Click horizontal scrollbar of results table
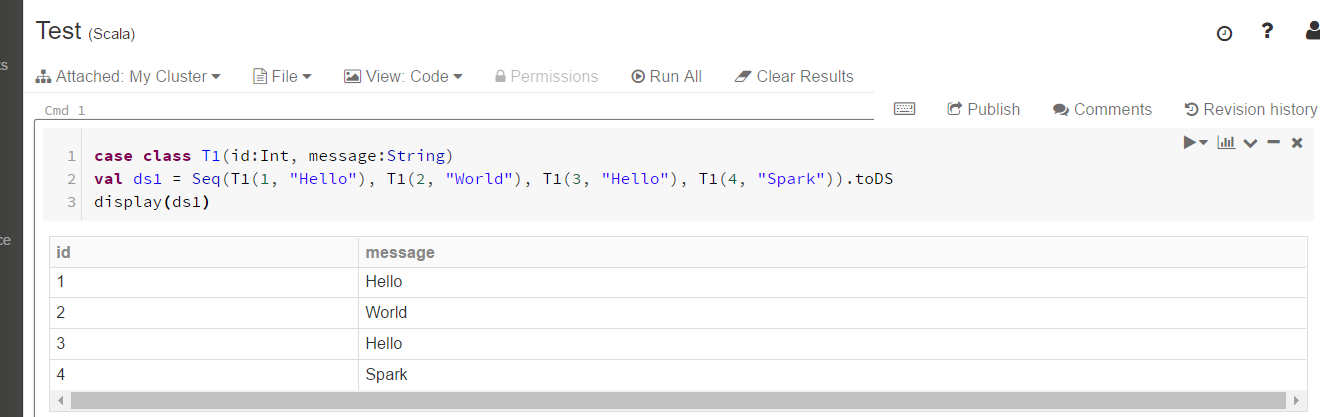This screenshot has height=417, width=1320. pos(678,401)
